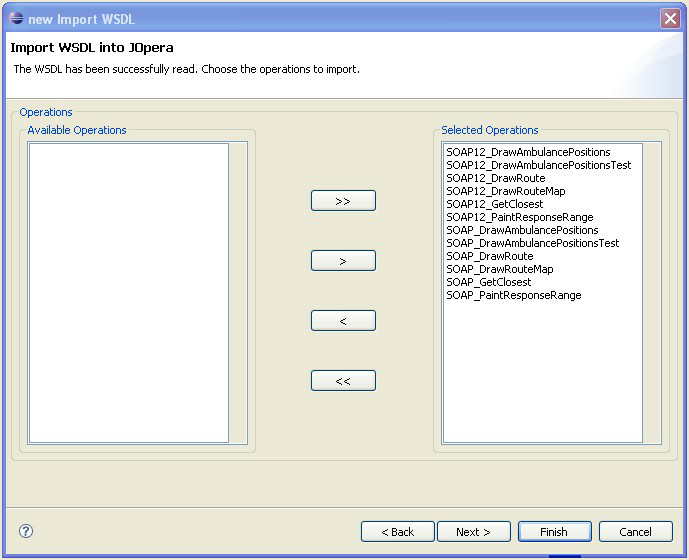Click the Eclipse icon in title bar

(16, 18)
